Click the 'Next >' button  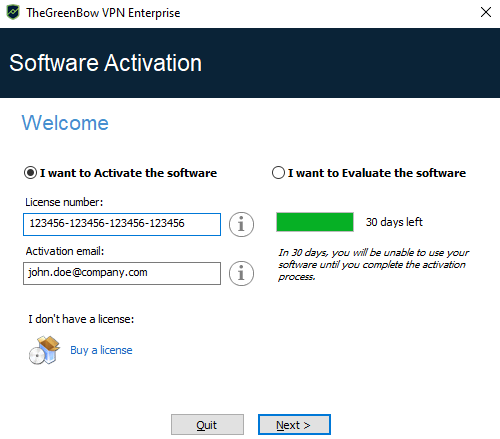tap(294, 425)
